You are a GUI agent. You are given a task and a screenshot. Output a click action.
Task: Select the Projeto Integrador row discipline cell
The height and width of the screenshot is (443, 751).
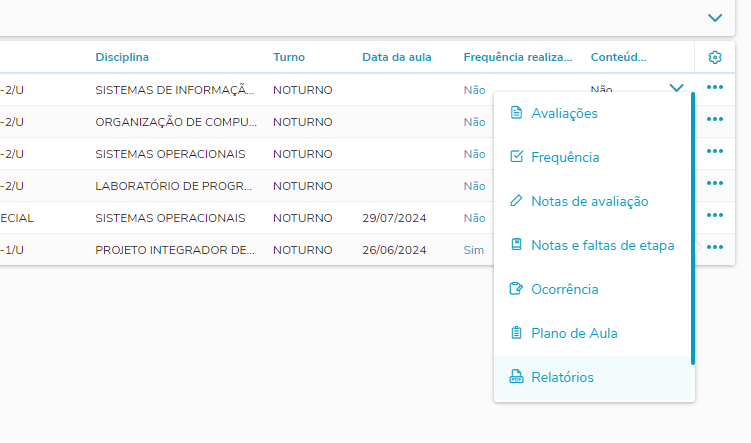coord(175,250)
